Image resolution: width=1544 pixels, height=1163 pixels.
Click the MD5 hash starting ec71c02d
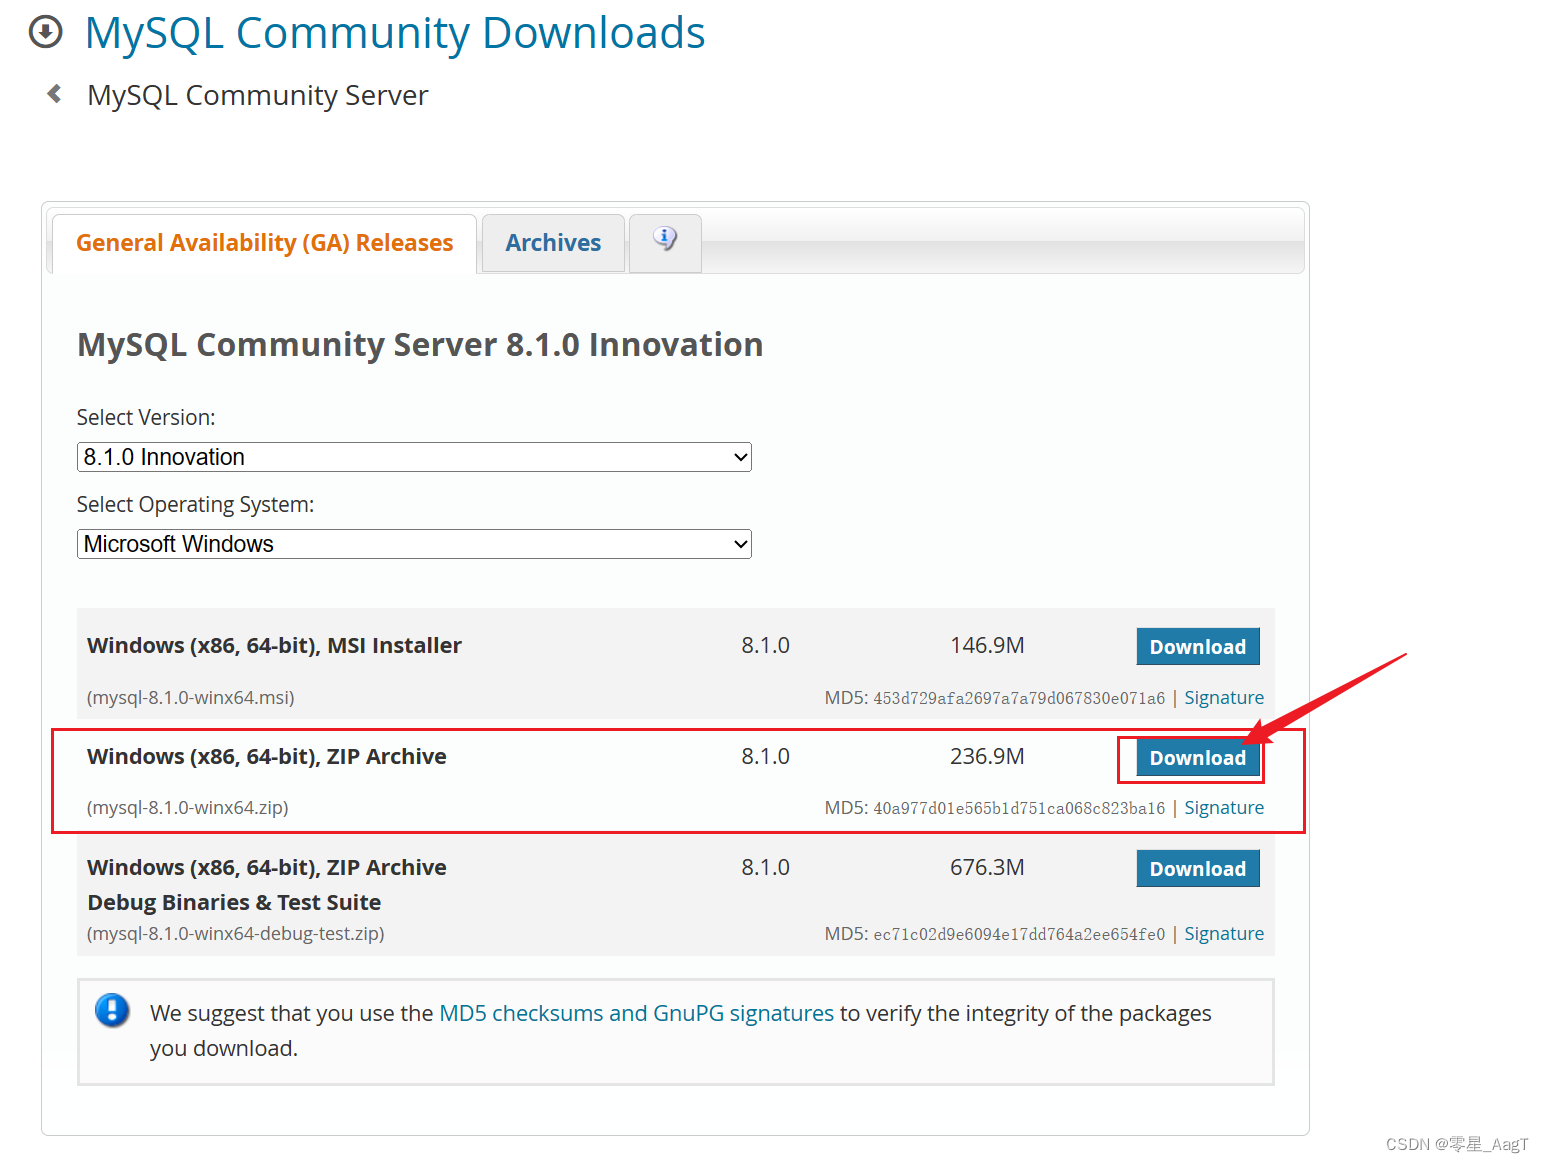click(x=1019, y=934)
